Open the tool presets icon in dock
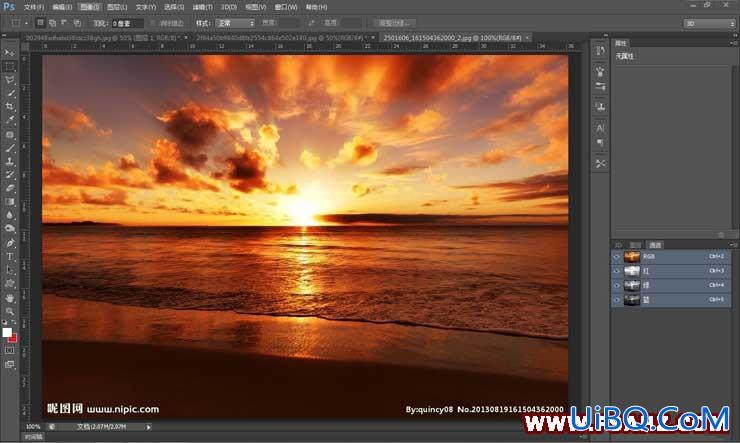 (600, 164)
